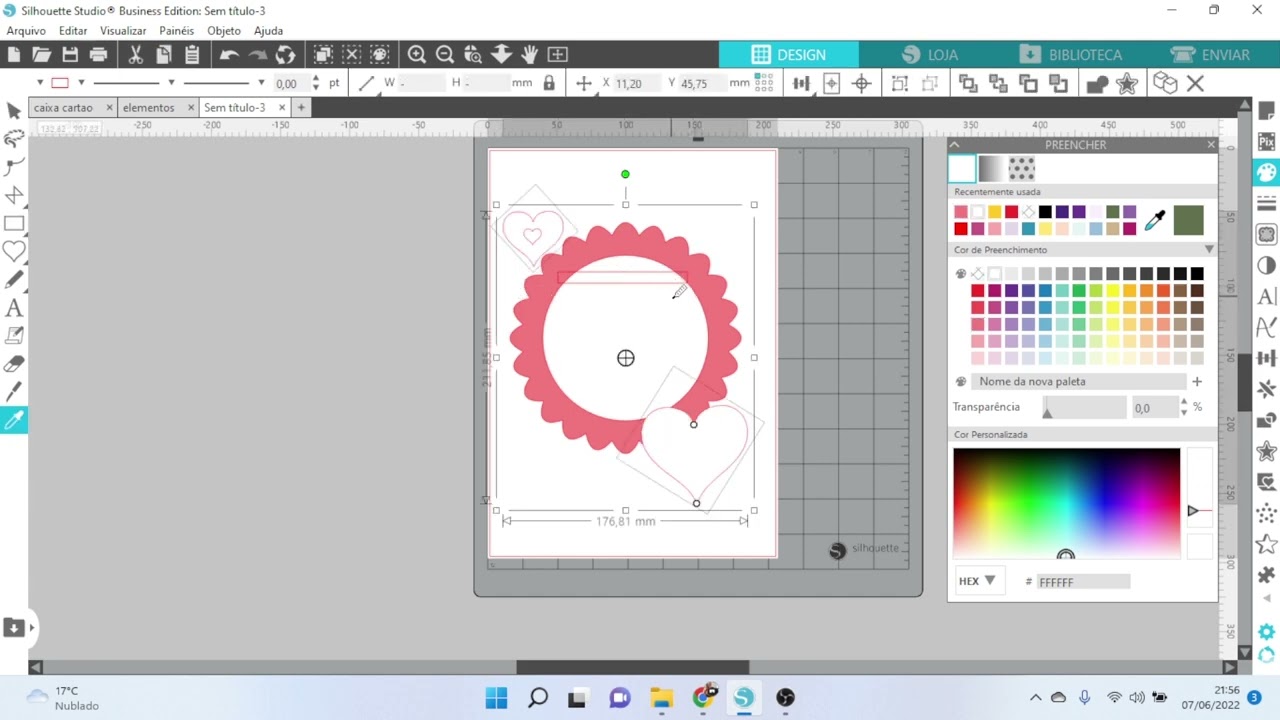Open the line color dropdown arrow next to red rectangle

[81, 83]
